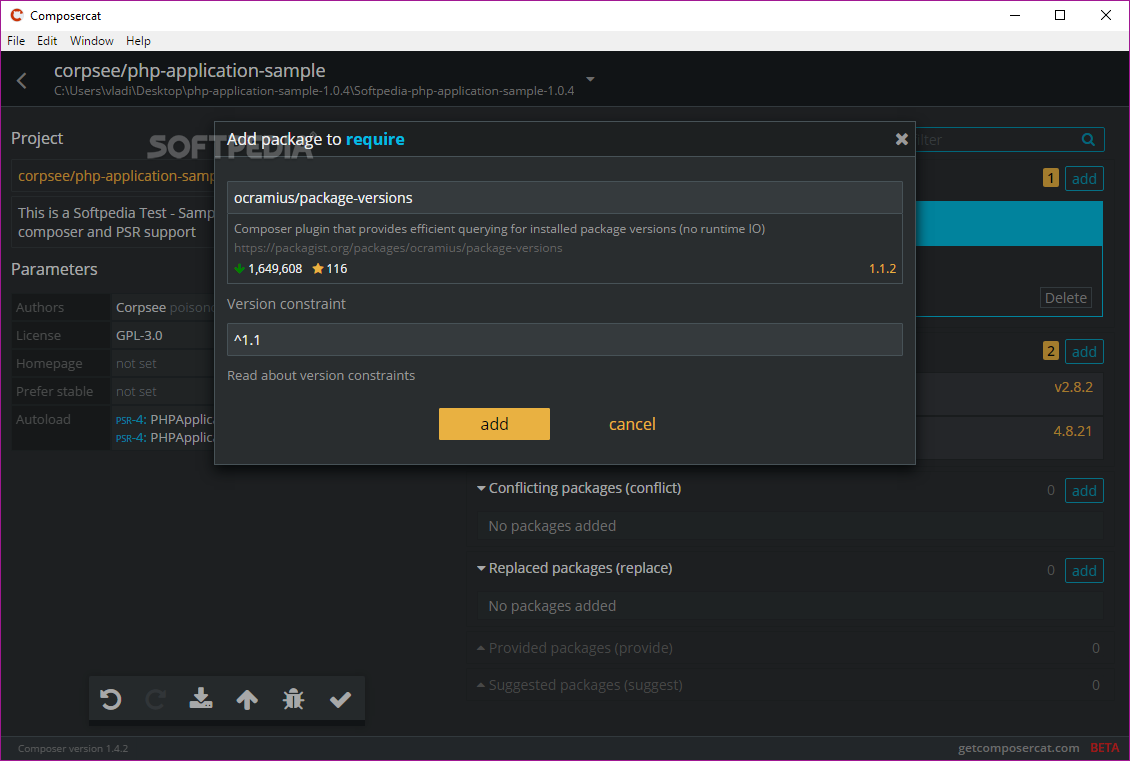The height and width of the screenshot is (761, 1130).
Task: Click the ocramius/package-versions package name field
Action: [x=564, y=197]
